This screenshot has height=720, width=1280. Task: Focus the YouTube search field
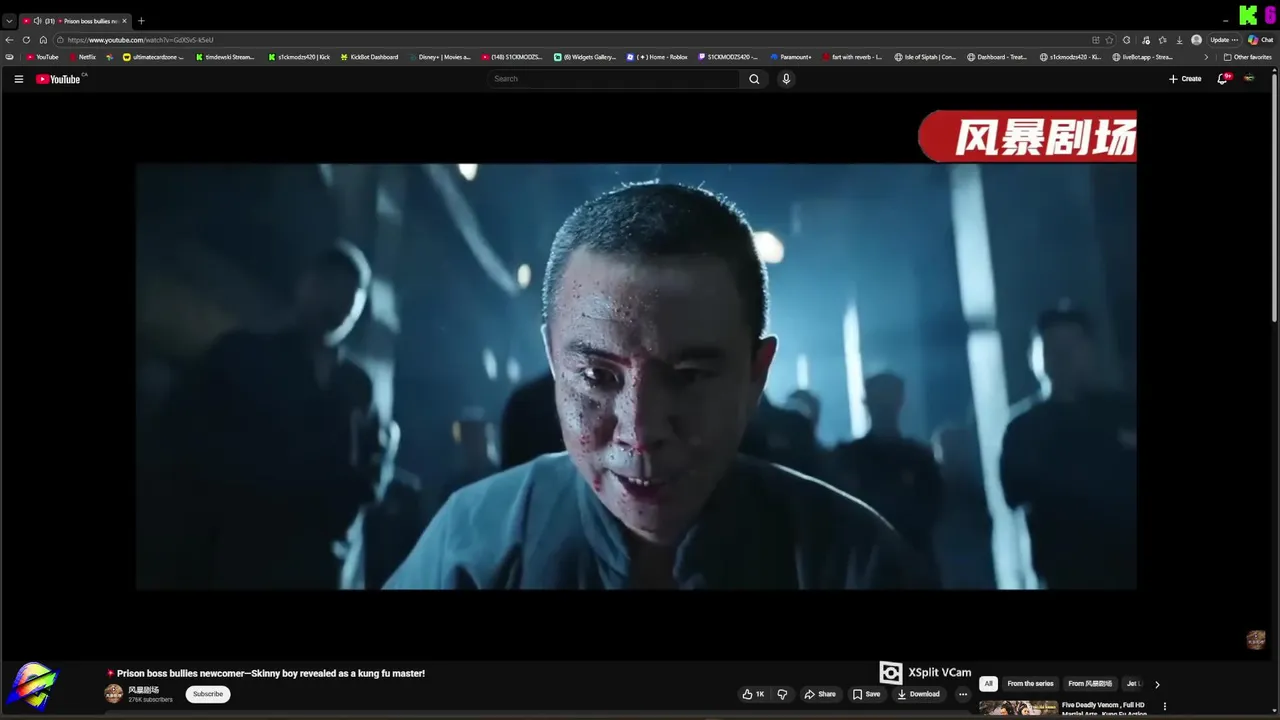615,79
